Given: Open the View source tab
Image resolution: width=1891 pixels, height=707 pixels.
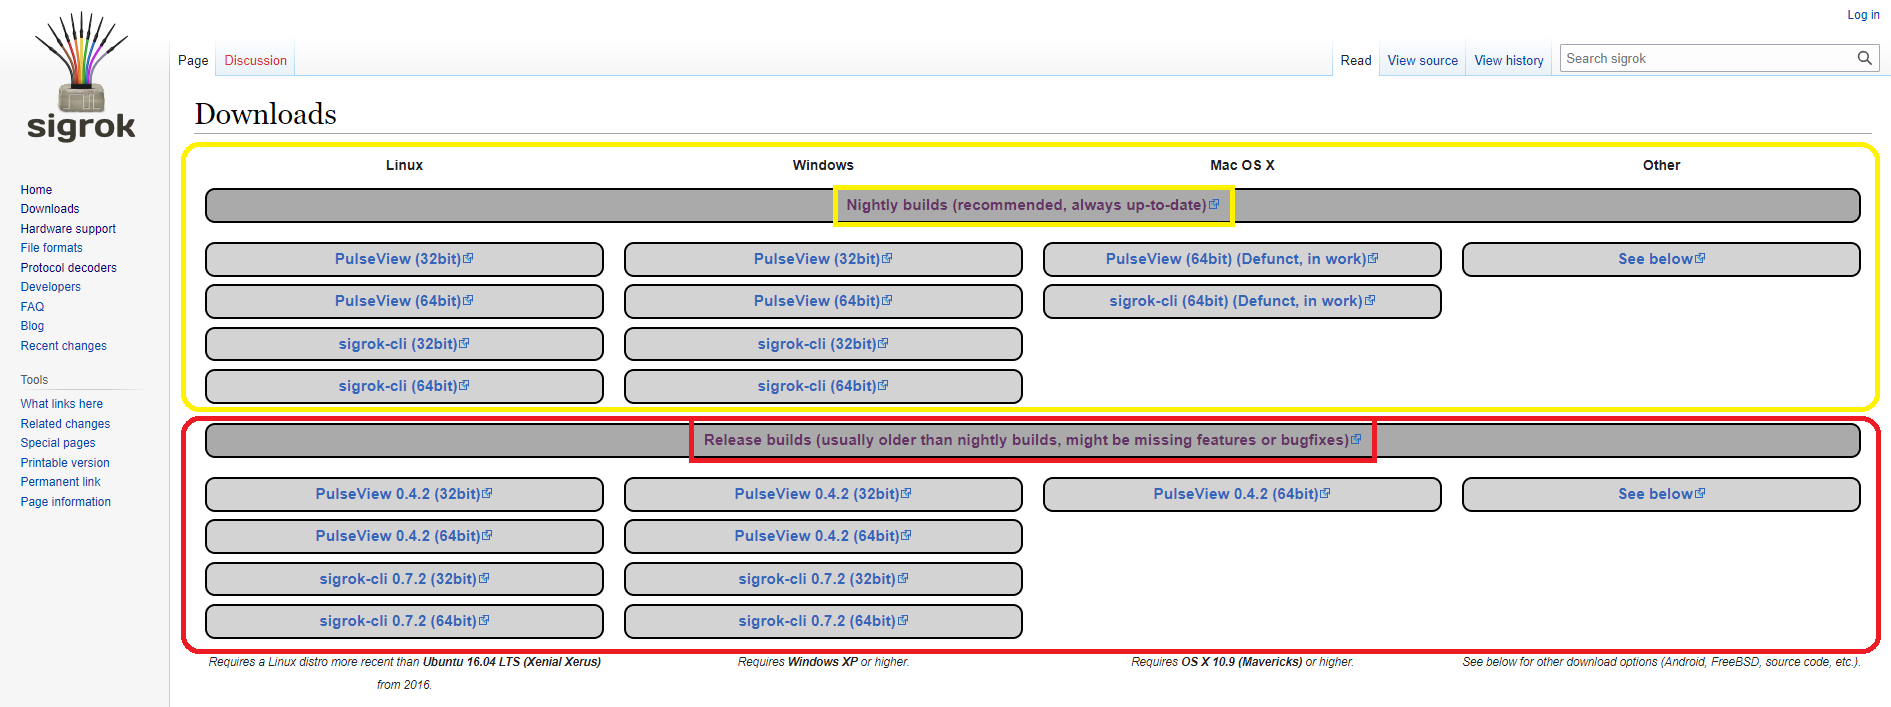Looking at the screenshot, I should [x=1423, y=60].
